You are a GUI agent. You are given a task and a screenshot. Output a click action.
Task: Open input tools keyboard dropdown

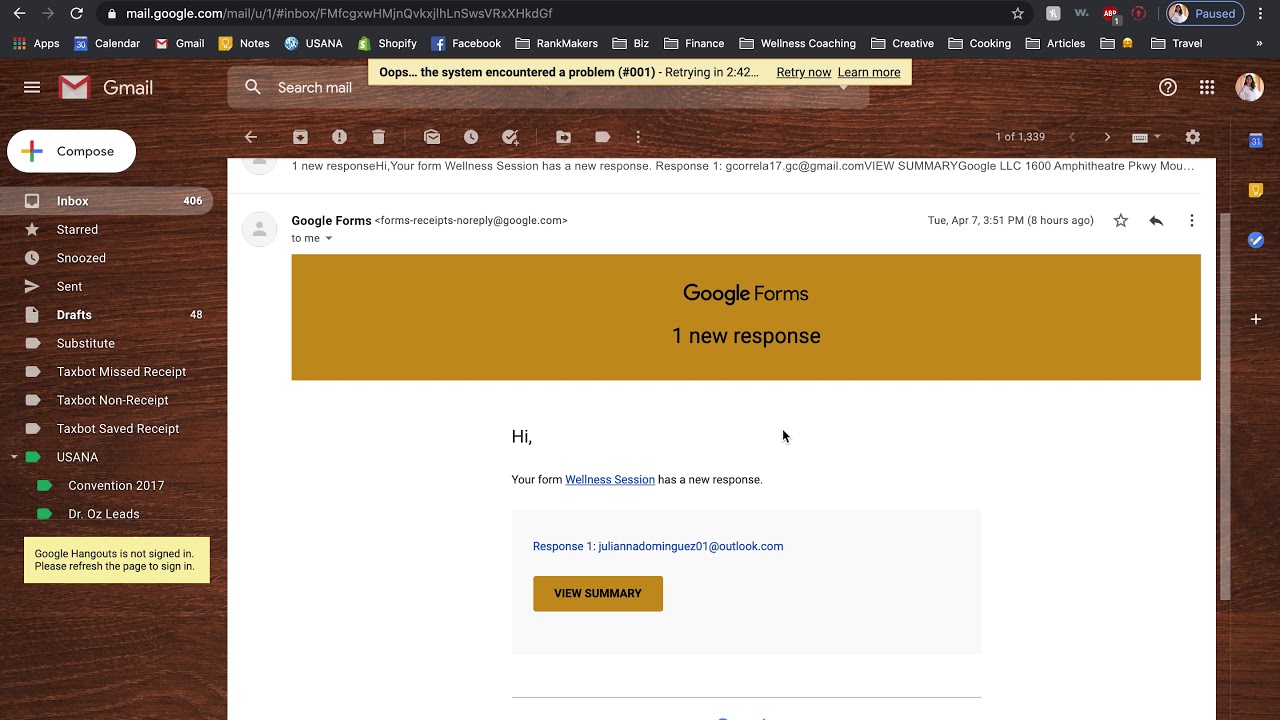coord(1146,137)
